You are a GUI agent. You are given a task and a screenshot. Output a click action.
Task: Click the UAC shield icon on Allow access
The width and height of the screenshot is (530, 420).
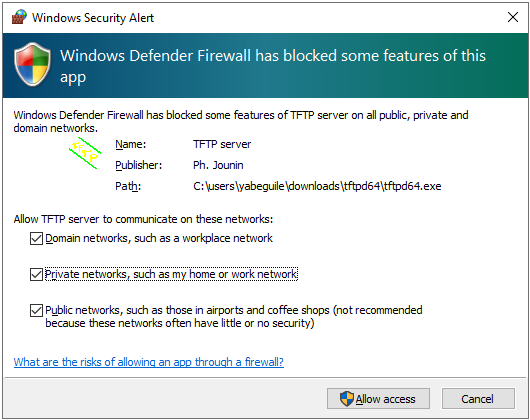(x=347, y=399)
